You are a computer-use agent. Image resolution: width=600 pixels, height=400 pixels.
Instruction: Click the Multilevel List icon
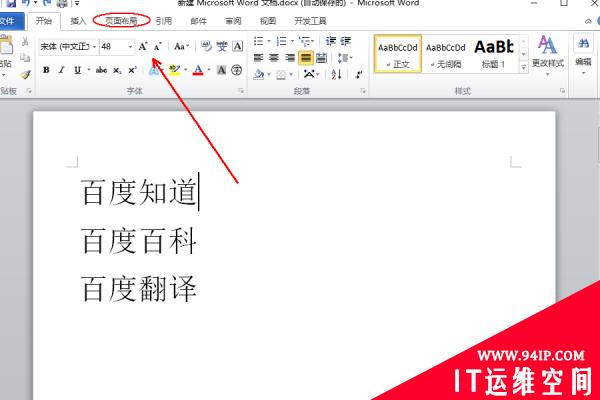pos(305,41)
